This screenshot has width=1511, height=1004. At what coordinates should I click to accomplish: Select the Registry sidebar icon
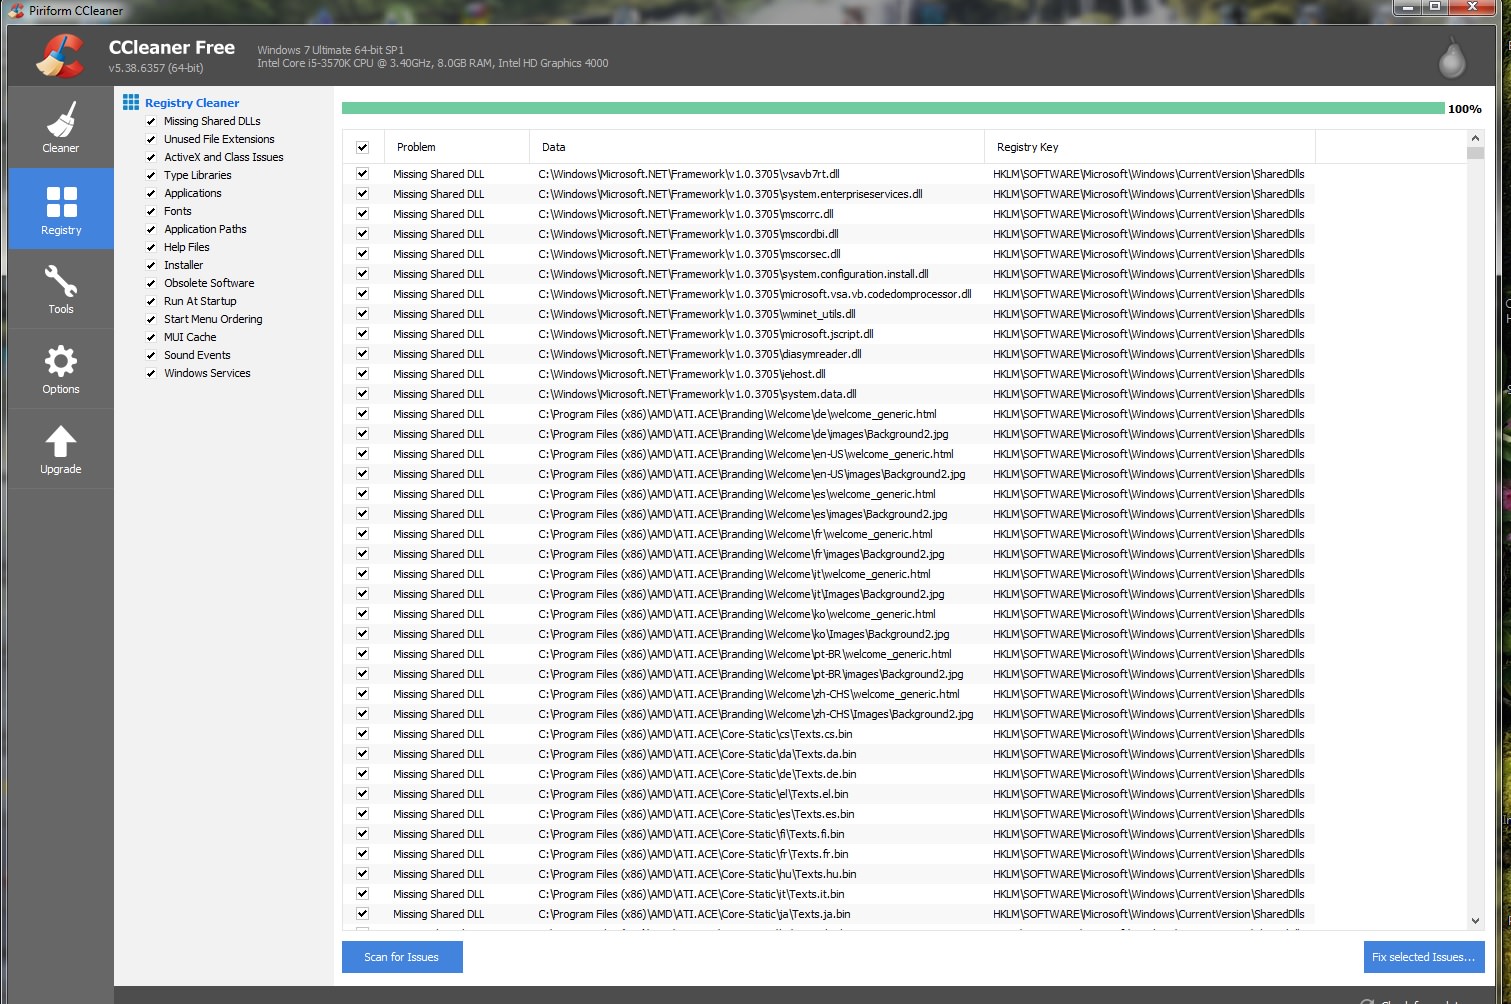click(61, 208)
